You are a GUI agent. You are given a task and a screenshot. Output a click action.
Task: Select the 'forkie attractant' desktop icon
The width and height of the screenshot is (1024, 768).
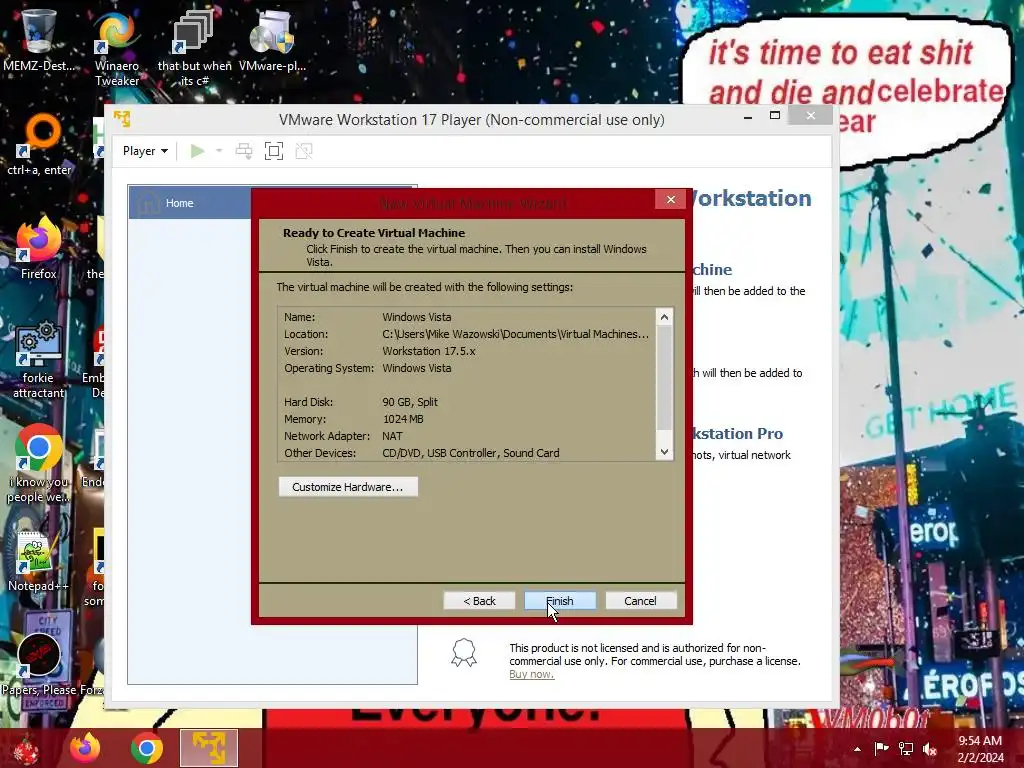(x=39, y=359)
